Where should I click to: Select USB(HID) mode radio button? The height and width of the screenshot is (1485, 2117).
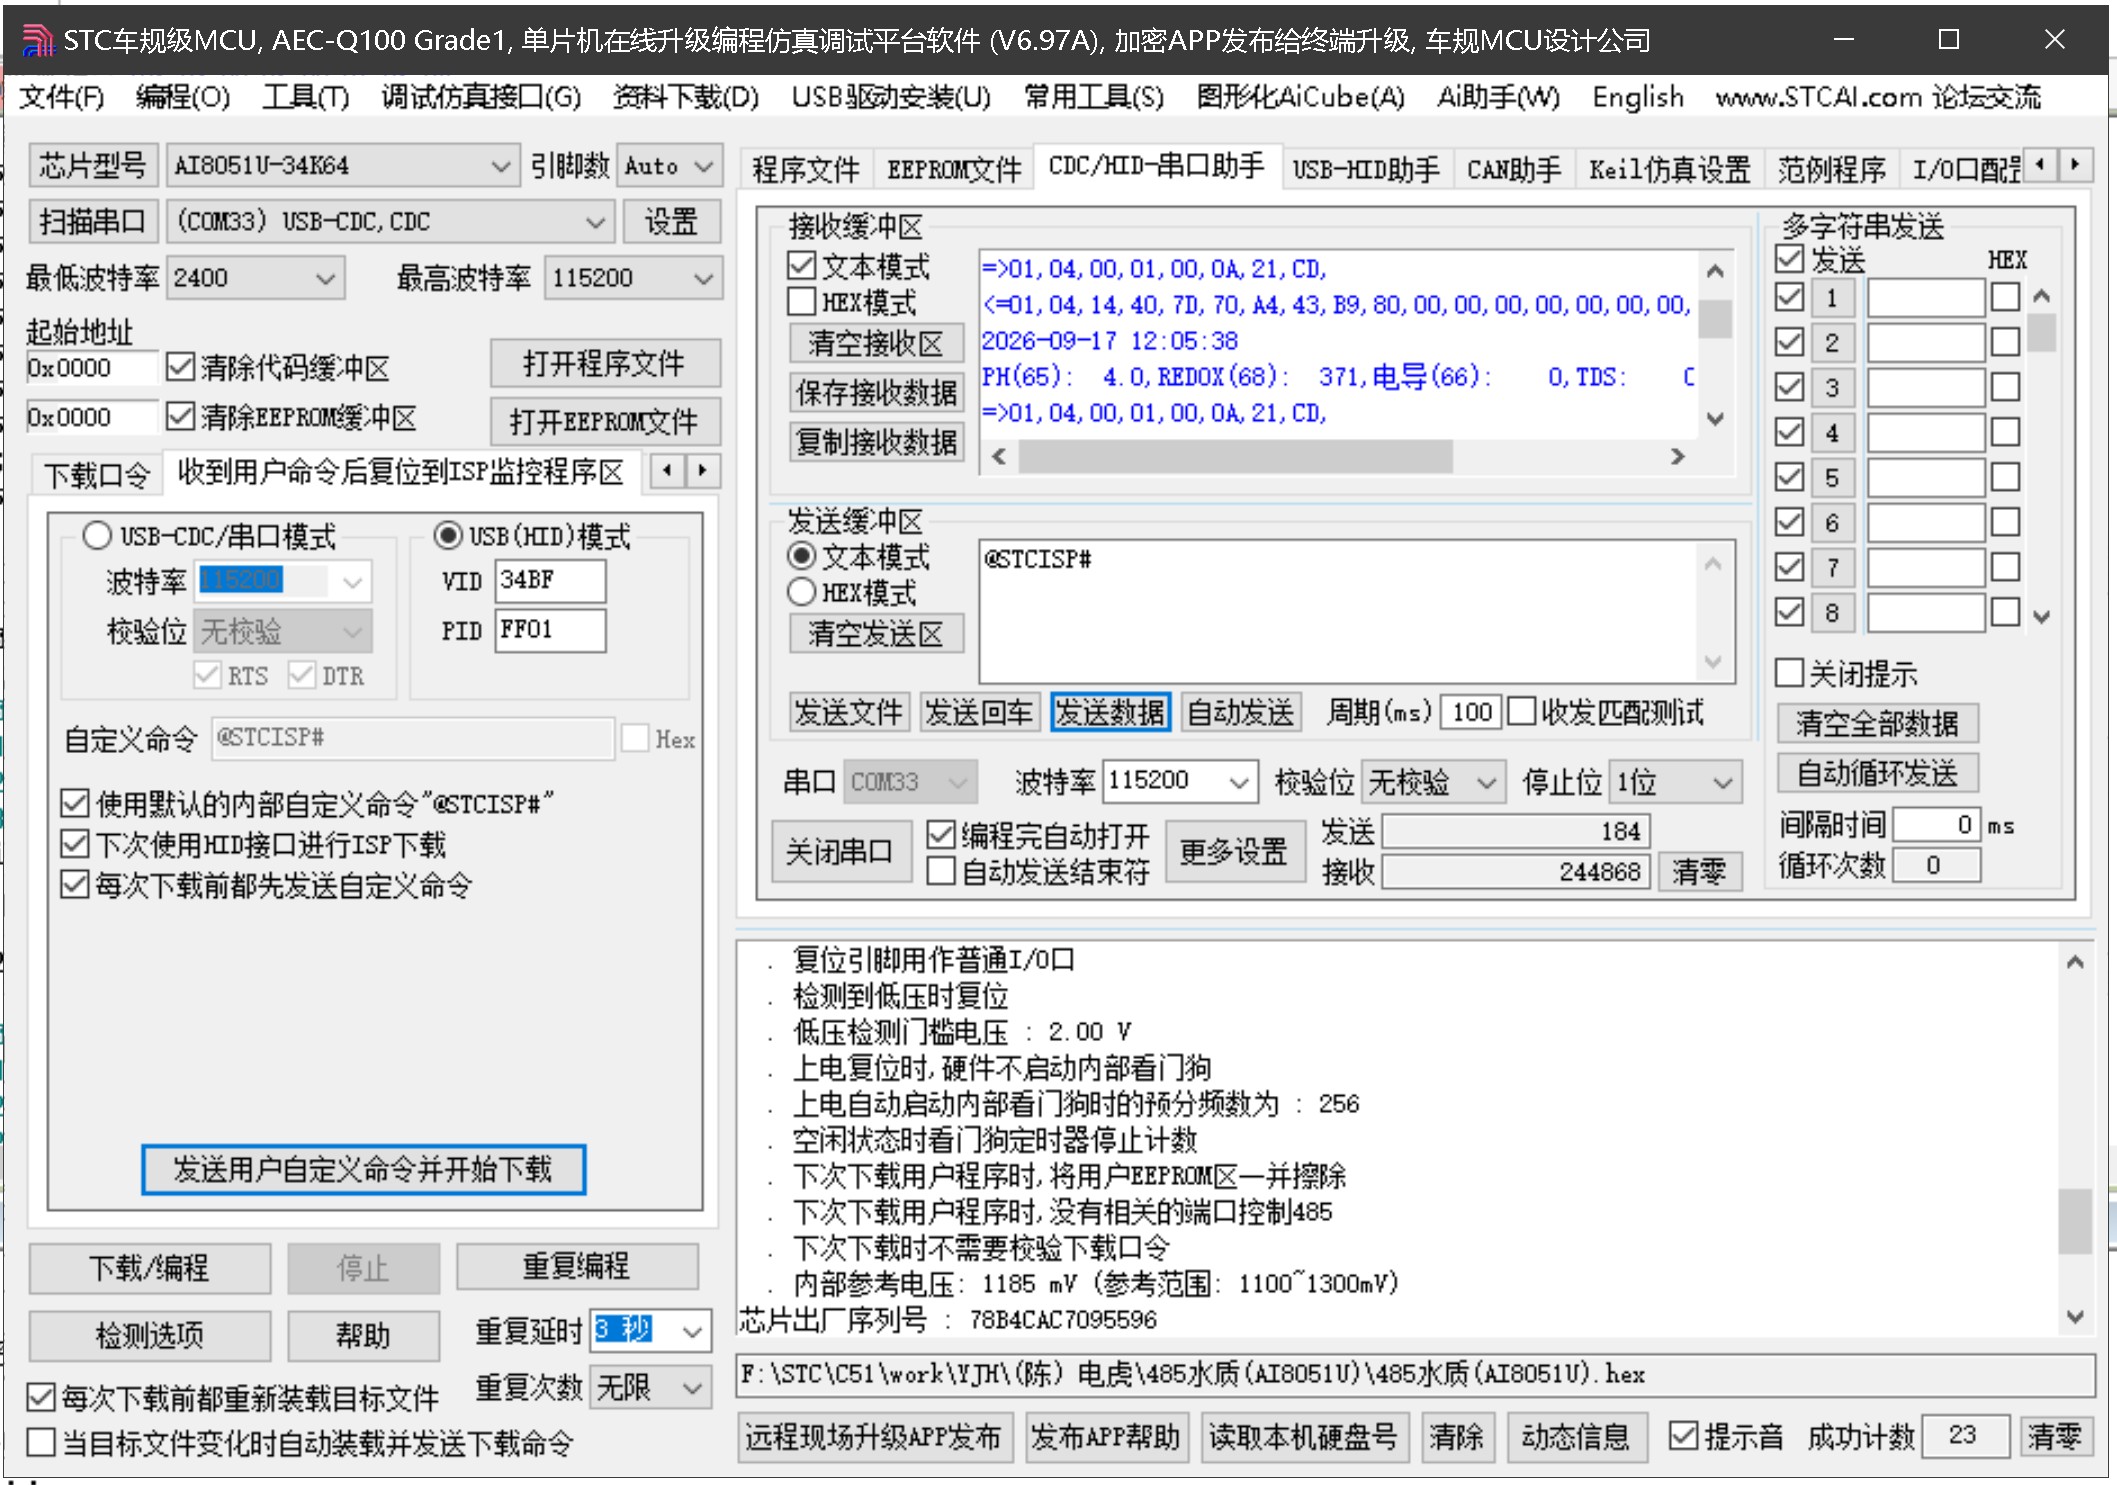[448, 535]
